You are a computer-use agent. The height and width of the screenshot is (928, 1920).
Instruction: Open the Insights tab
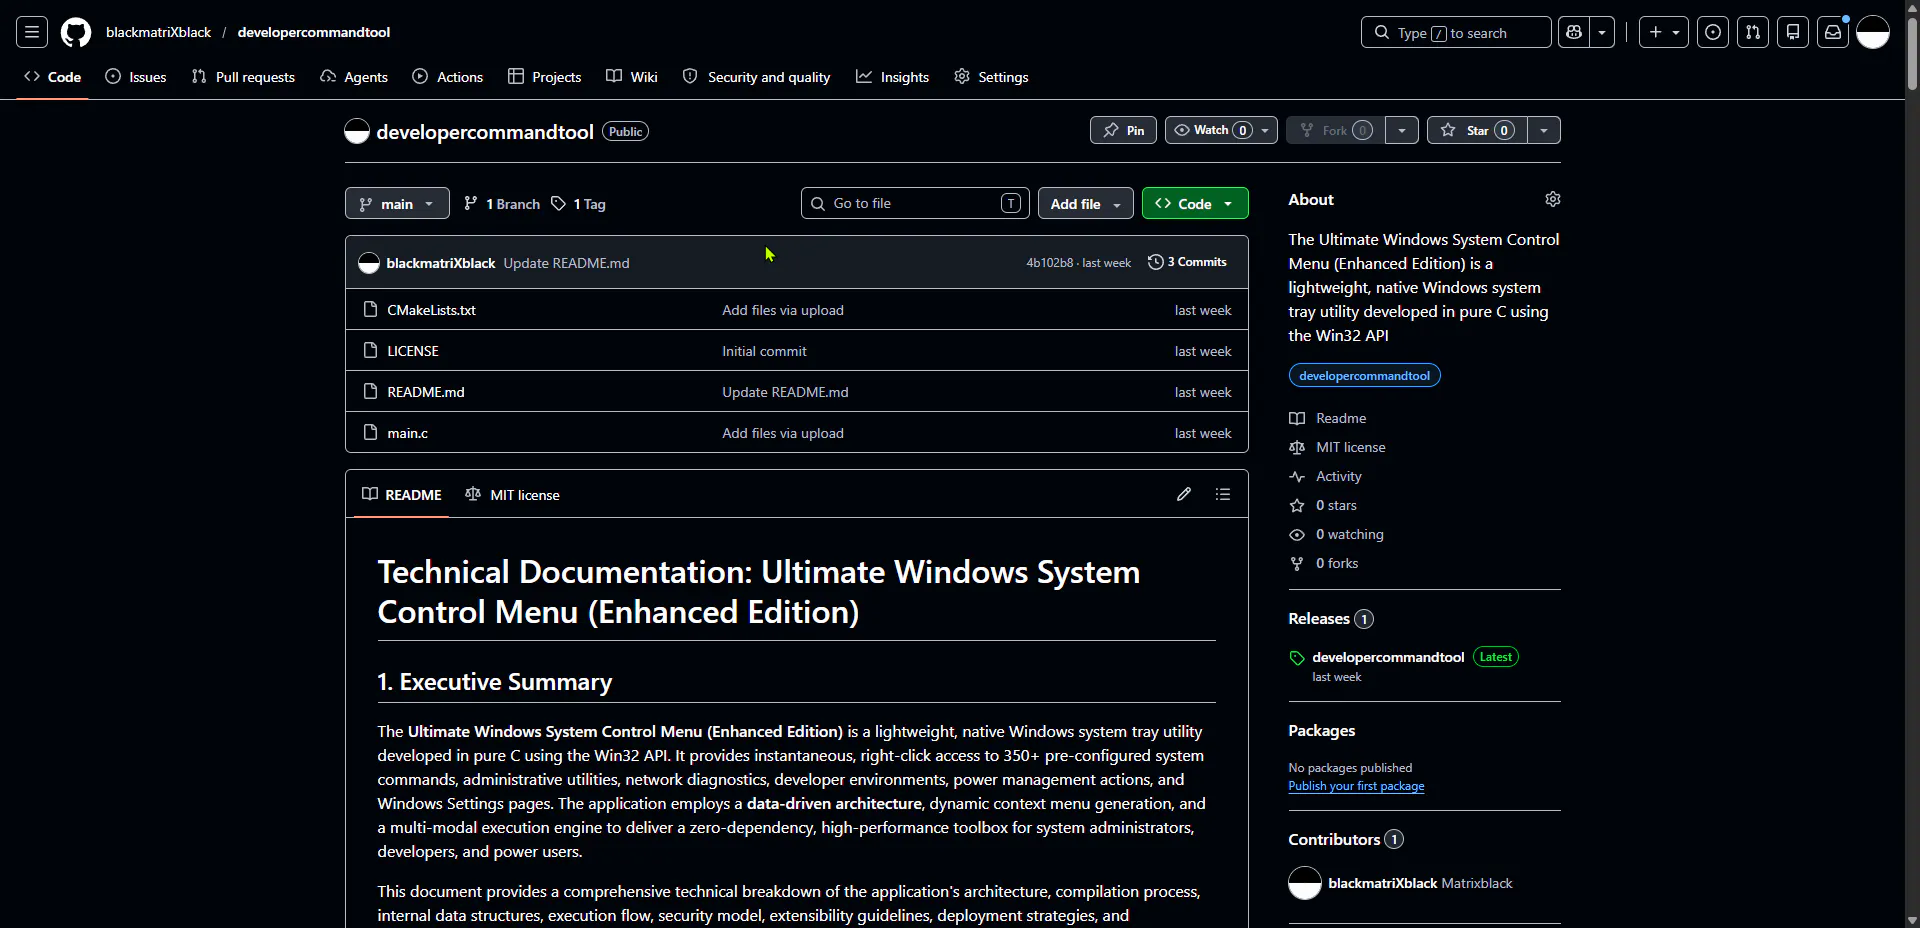coord(893,77)
